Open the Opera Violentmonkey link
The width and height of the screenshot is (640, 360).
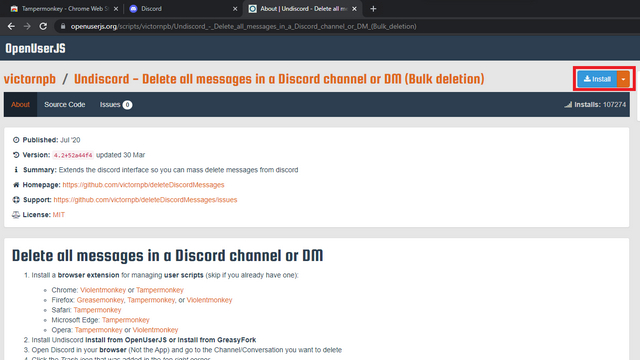point(155,330)
